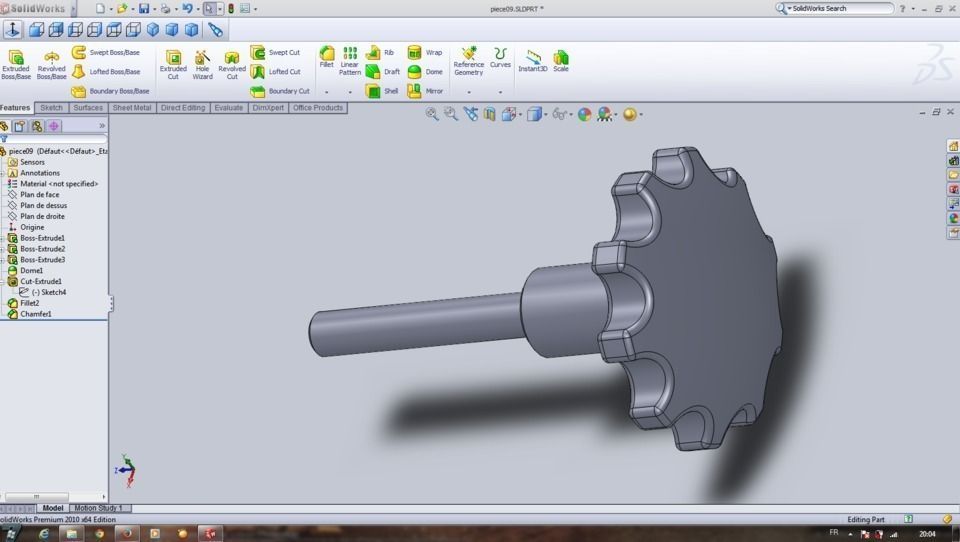This screenshot has width=960, height=542.
Task: Save the document with floppy icon
Action: [x=144, y=9]
